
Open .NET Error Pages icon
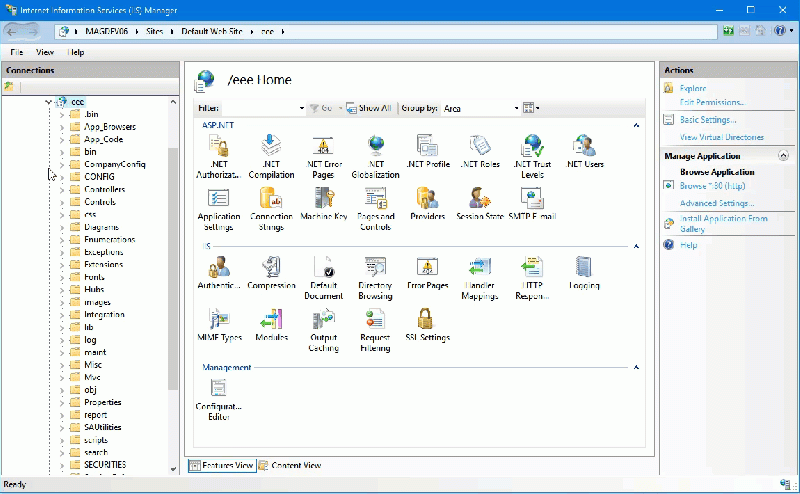323,156
